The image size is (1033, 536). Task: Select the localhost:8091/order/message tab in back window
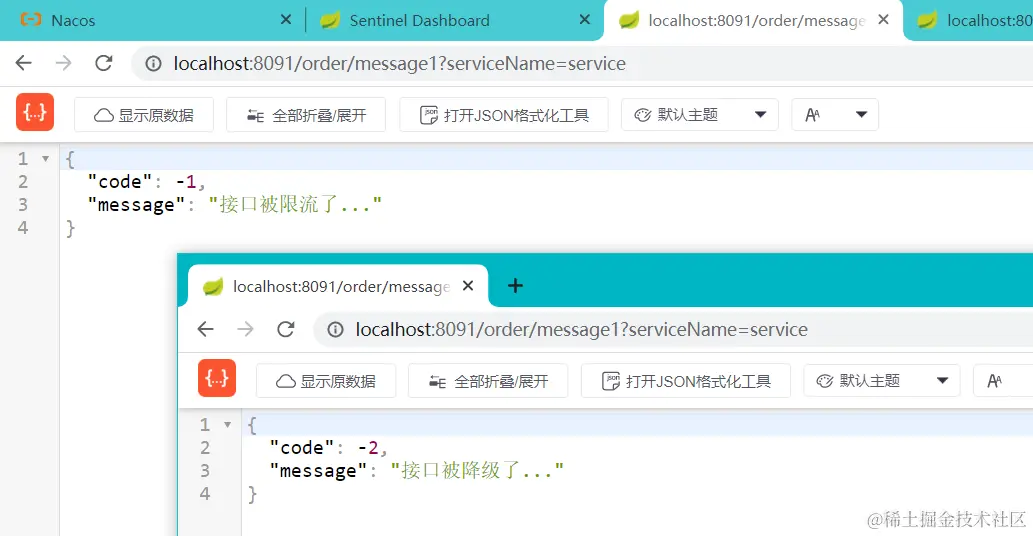753,20
